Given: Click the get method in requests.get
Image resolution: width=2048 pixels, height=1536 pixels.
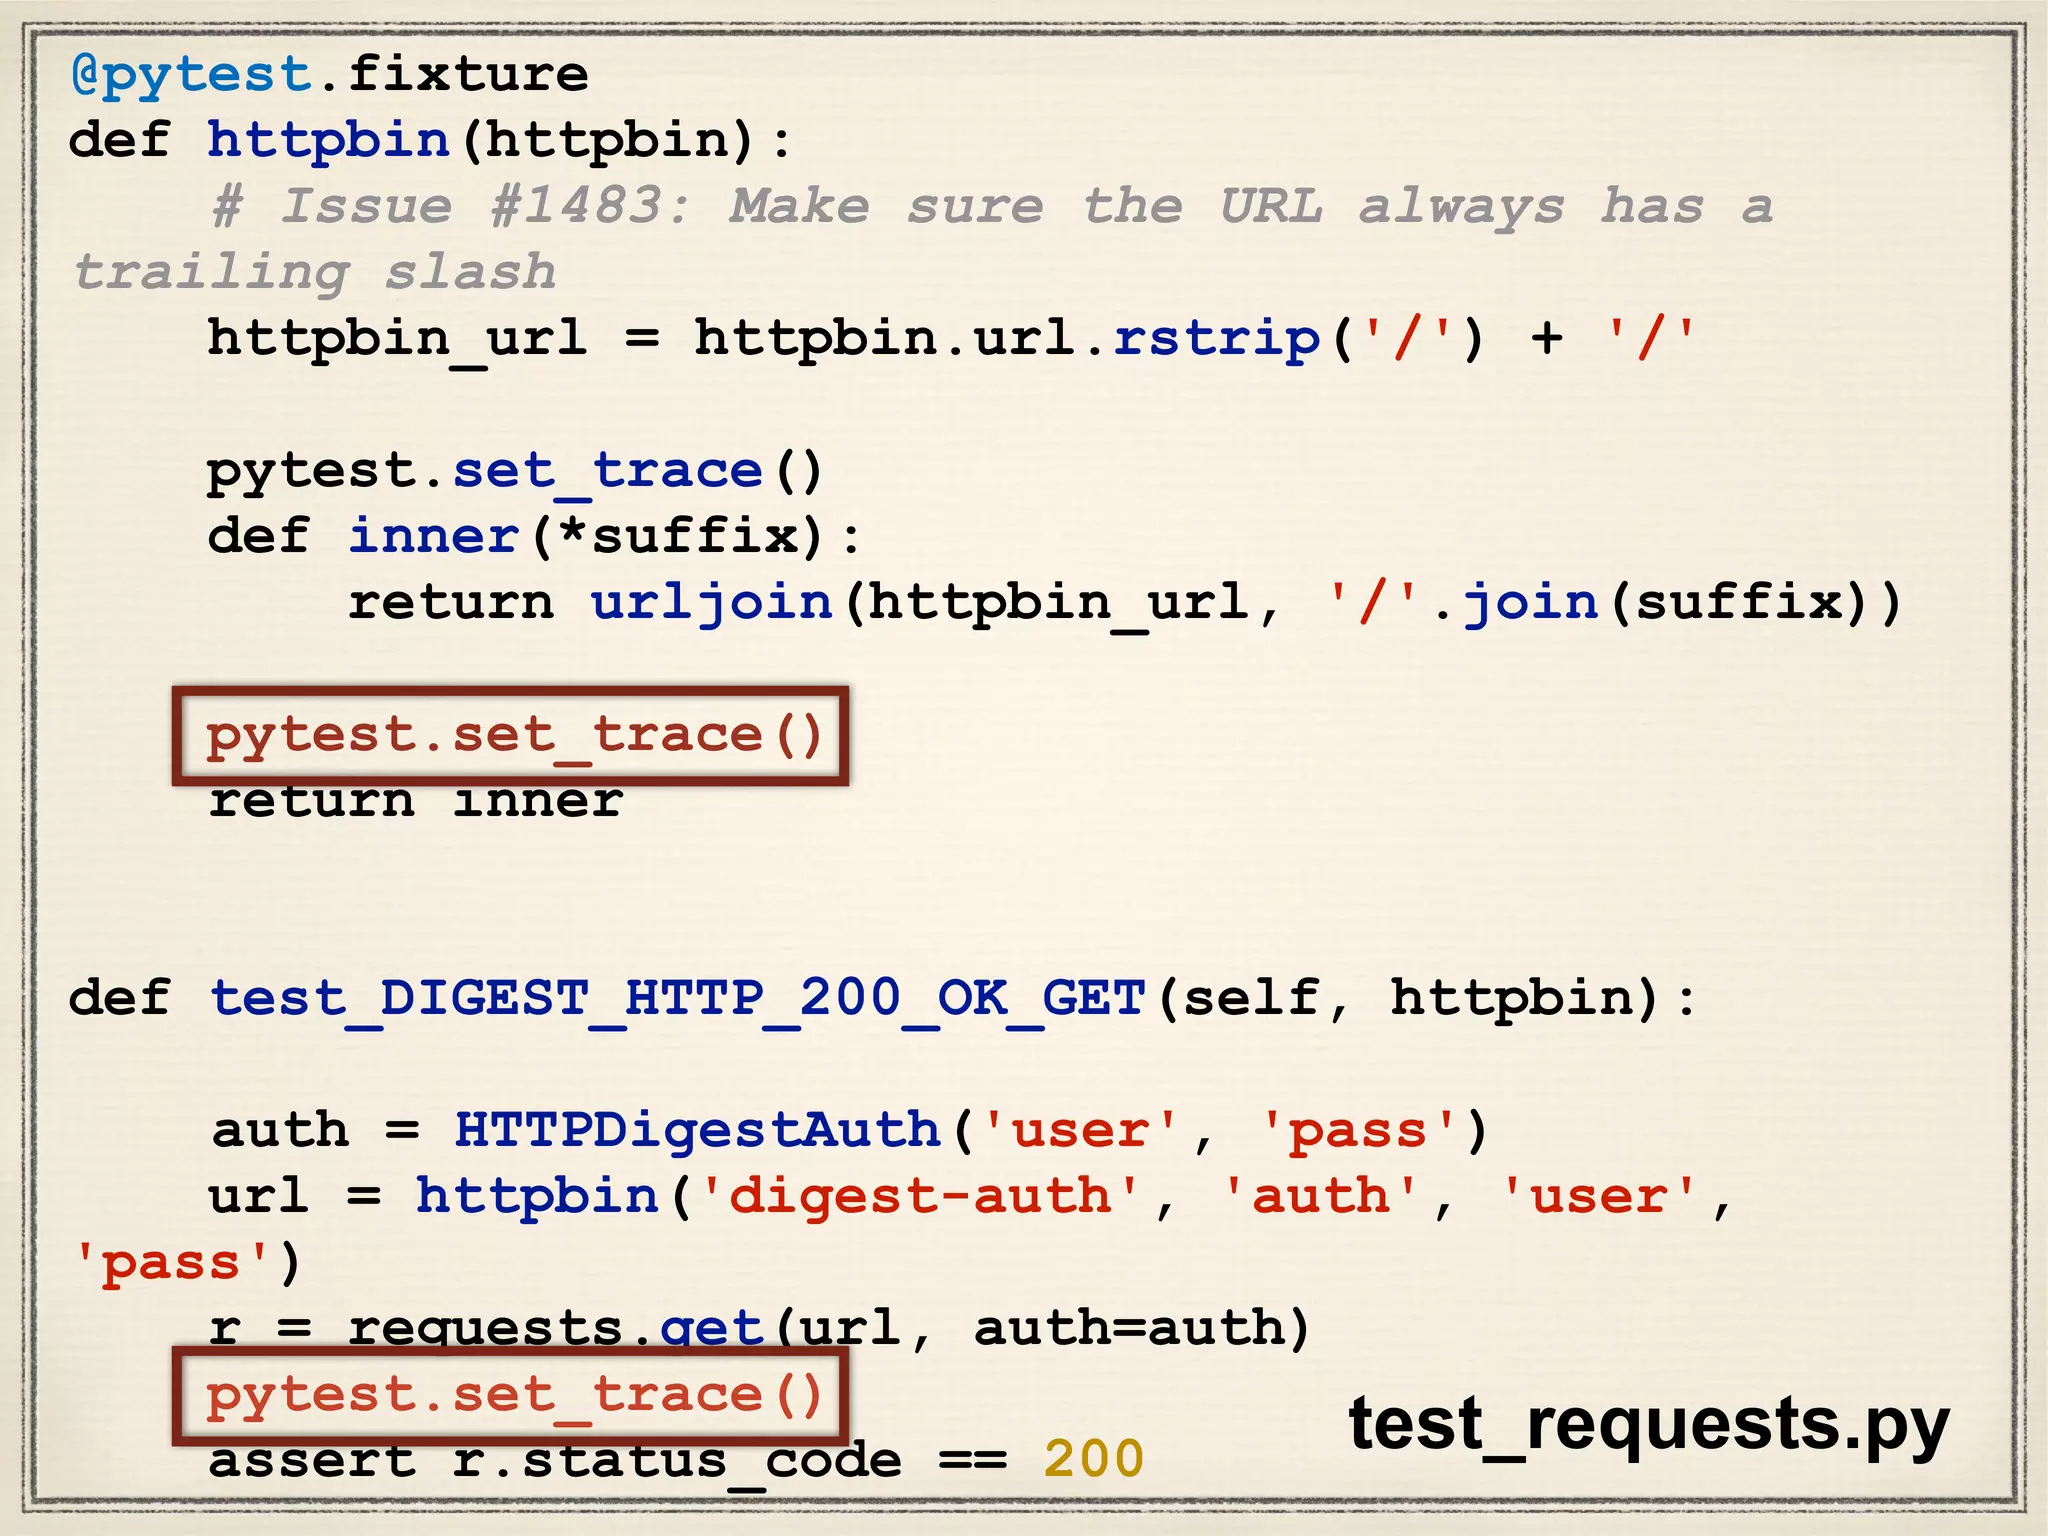Looking at the screenshot, I should pos(711,1328).
